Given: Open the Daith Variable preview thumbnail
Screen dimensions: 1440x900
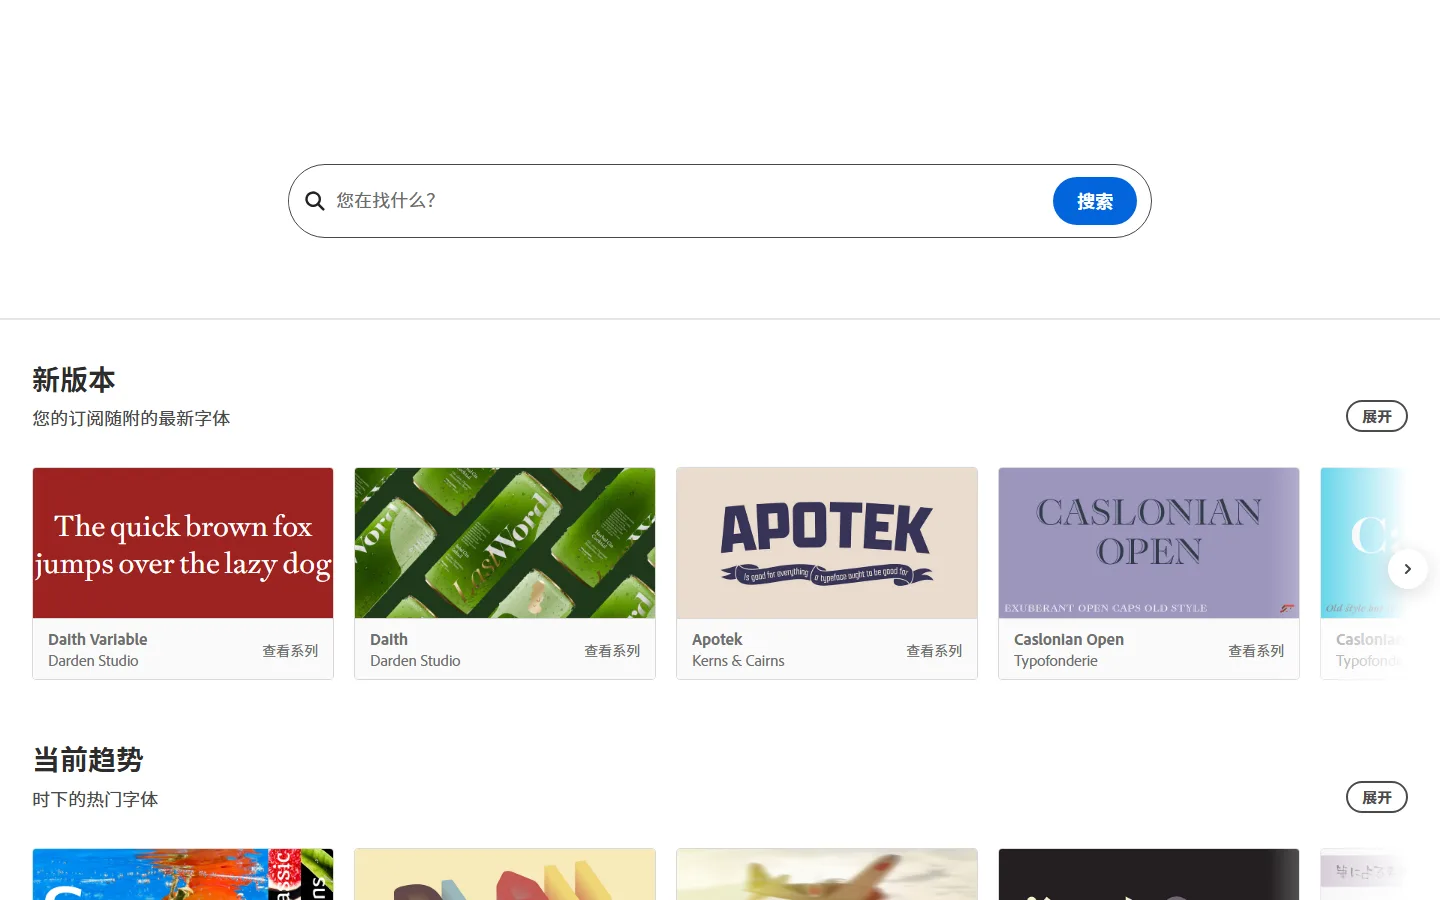Looking at the screenshot, I should (183, 543).
